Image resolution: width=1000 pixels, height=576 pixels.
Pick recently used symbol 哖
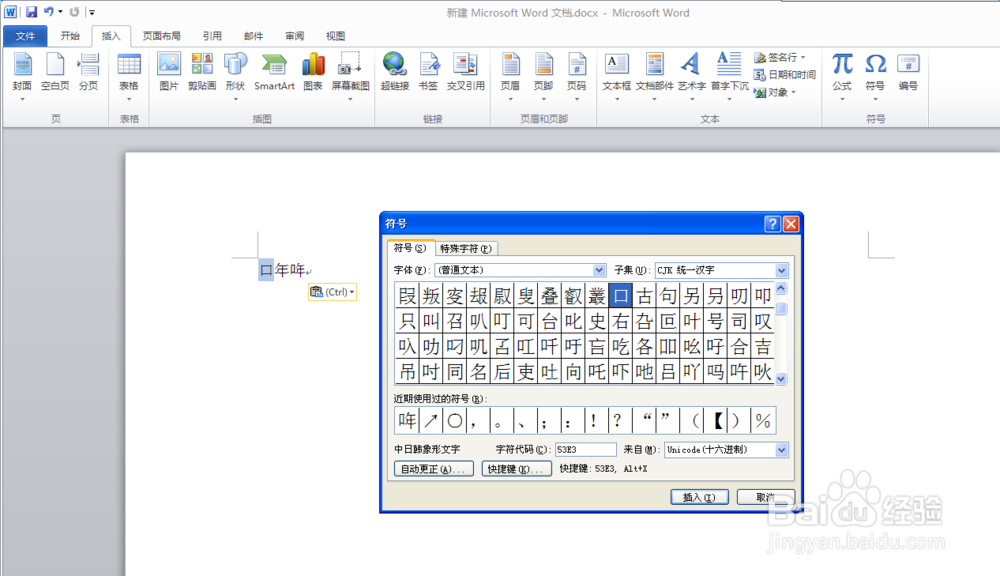tap(407, 420)
